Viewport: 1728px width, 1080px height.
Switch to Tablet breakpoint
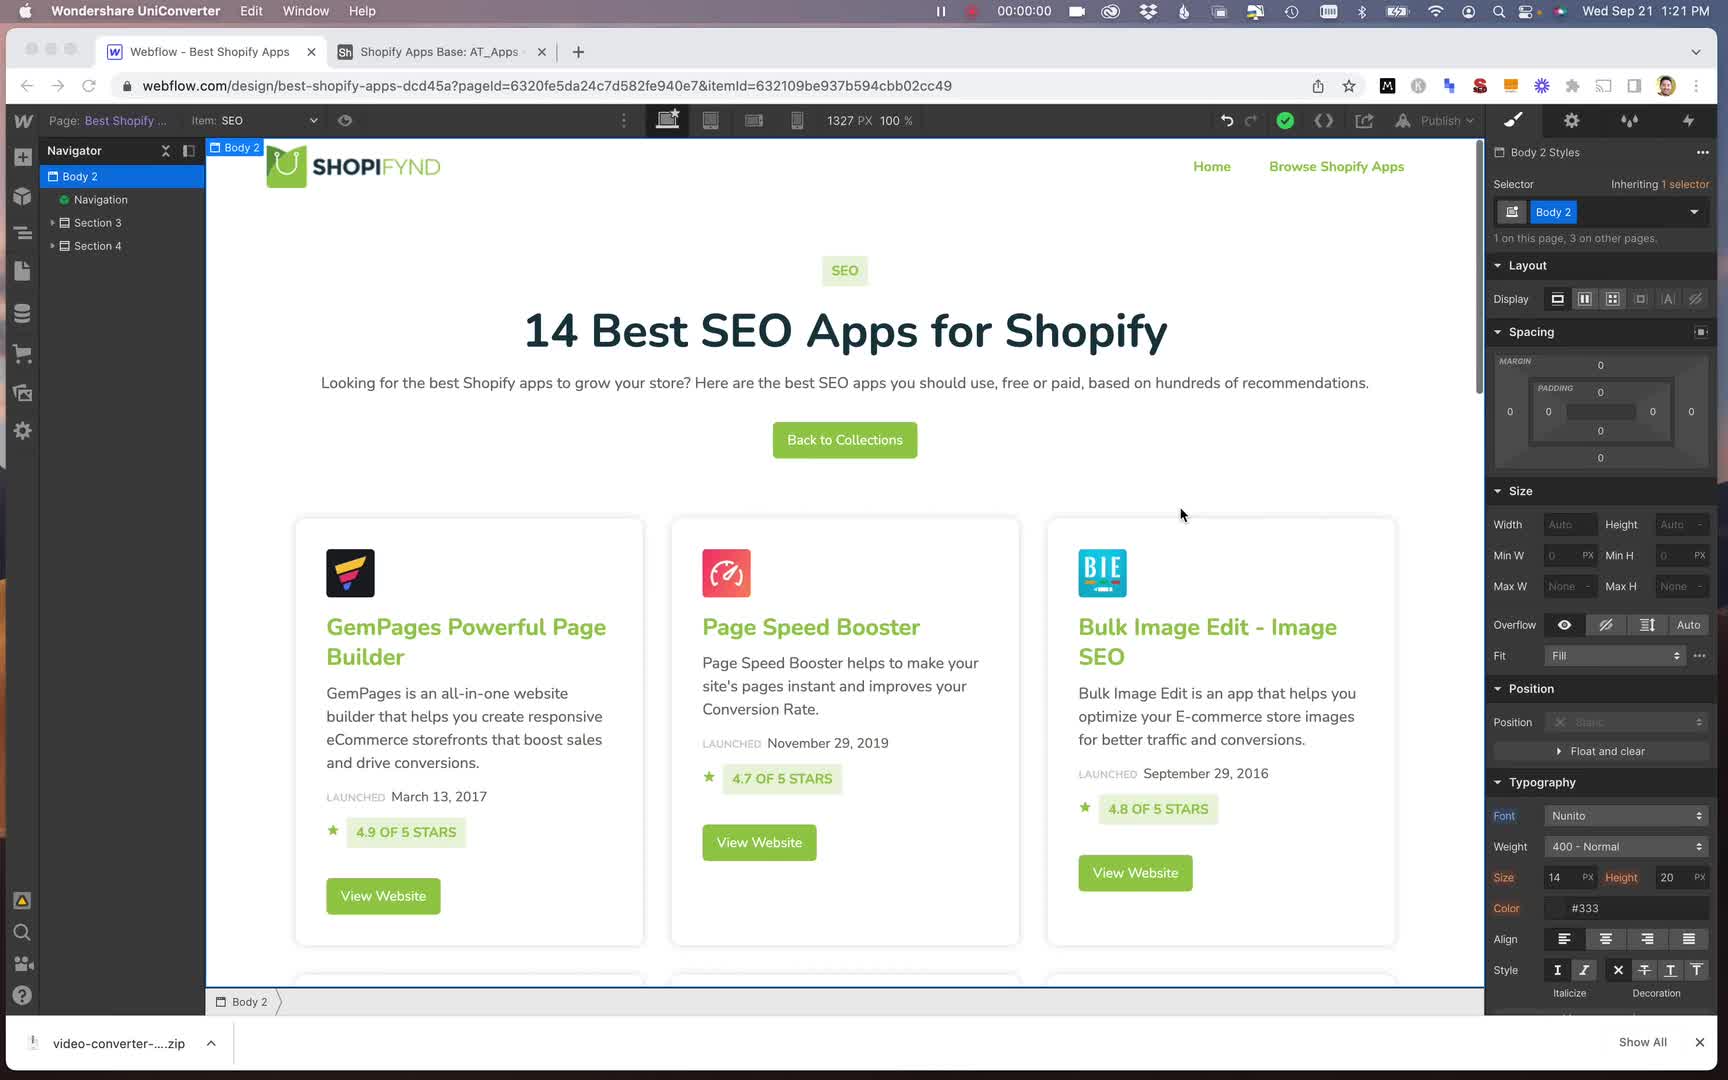(x=710, y=120)
